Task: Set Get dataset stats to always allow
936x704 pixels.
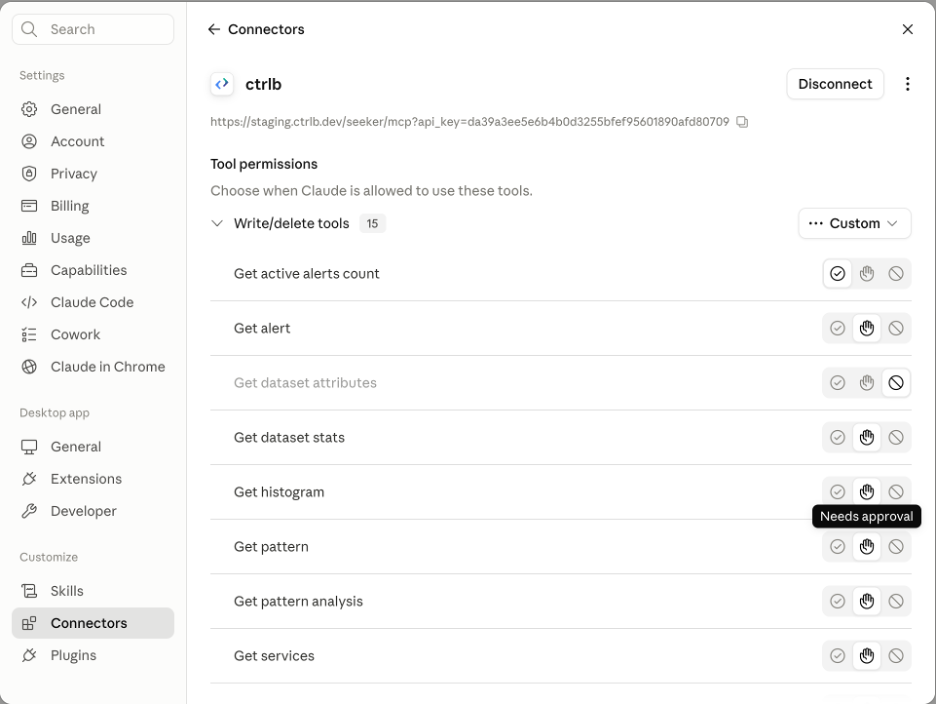Action: 838,438
